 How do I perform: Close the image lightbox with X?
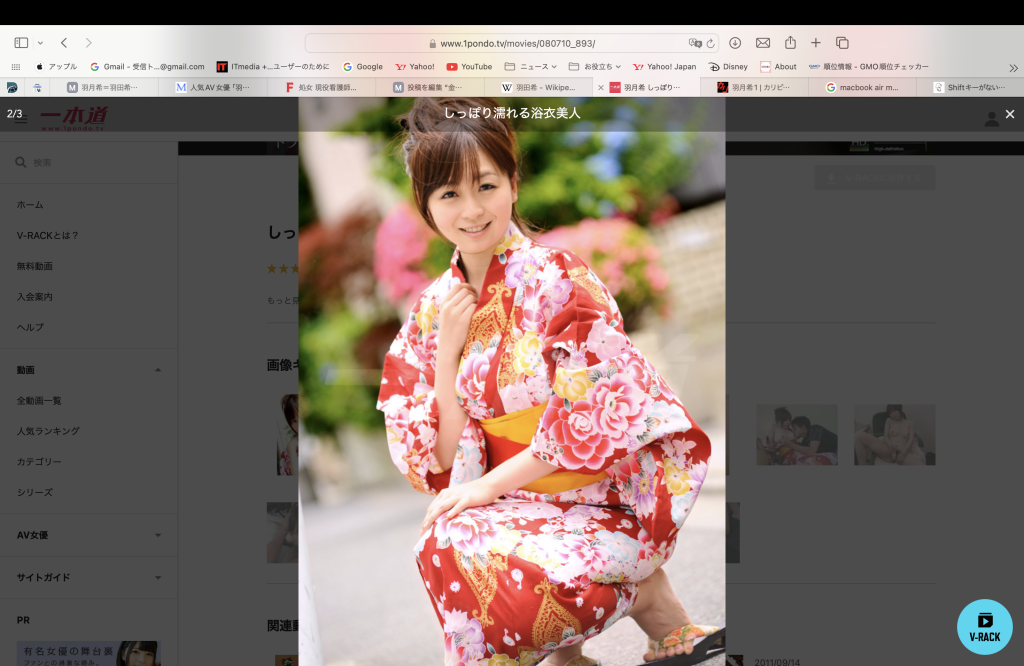(1010, 115)
